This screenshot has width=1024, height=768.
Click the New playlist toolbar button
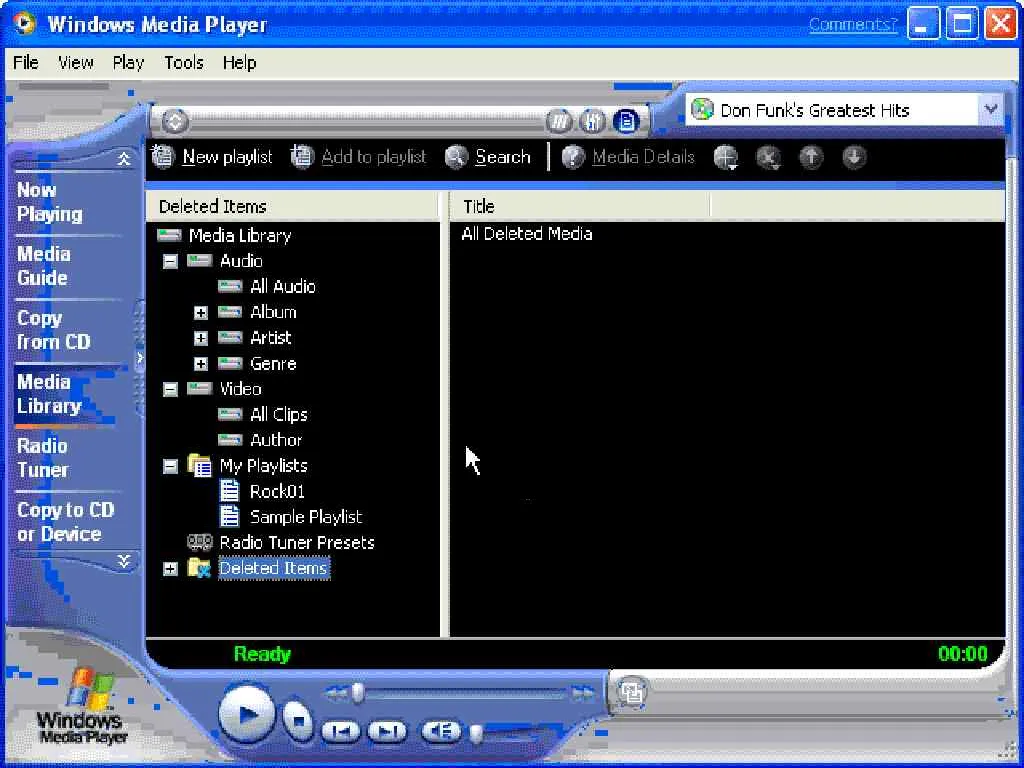coord(212,157)
